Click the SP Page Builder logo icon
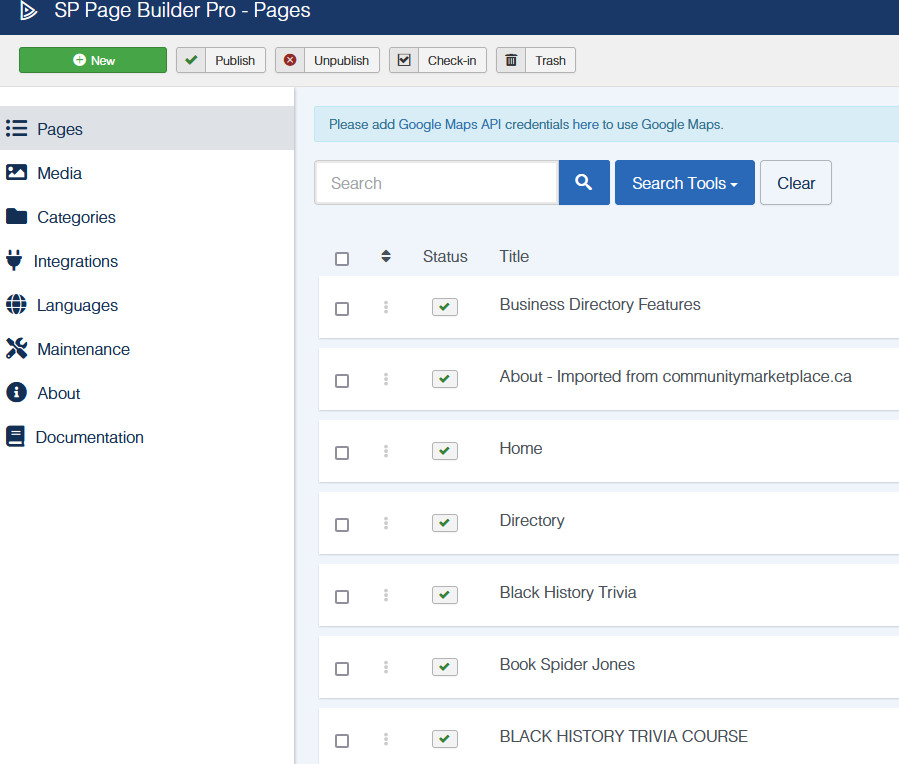 28,12
